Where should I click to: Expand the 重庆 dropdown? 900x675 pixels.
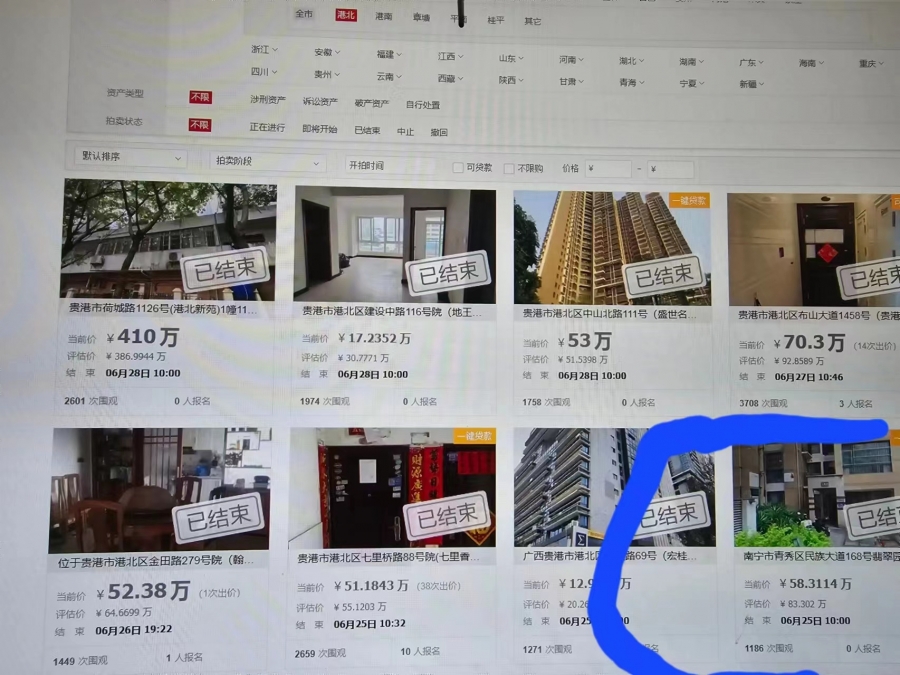pyautogui.click(x=871, y=64)
